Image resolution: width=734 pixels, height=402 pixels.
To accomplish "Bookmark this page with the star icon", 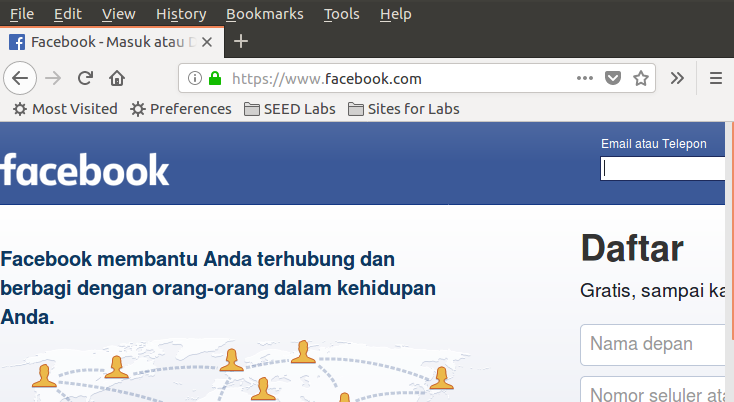I will [x=641, y=78].
